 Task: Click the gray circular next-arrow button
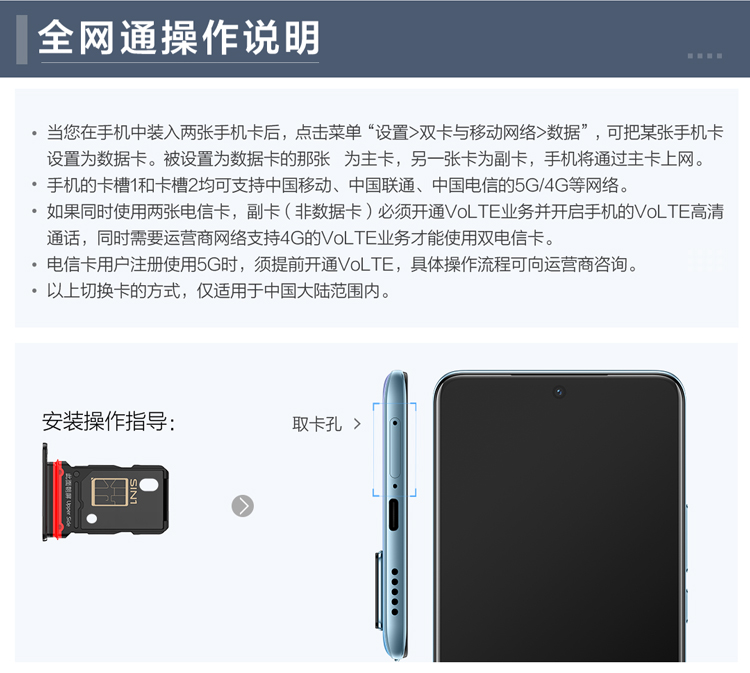[243, 506]
